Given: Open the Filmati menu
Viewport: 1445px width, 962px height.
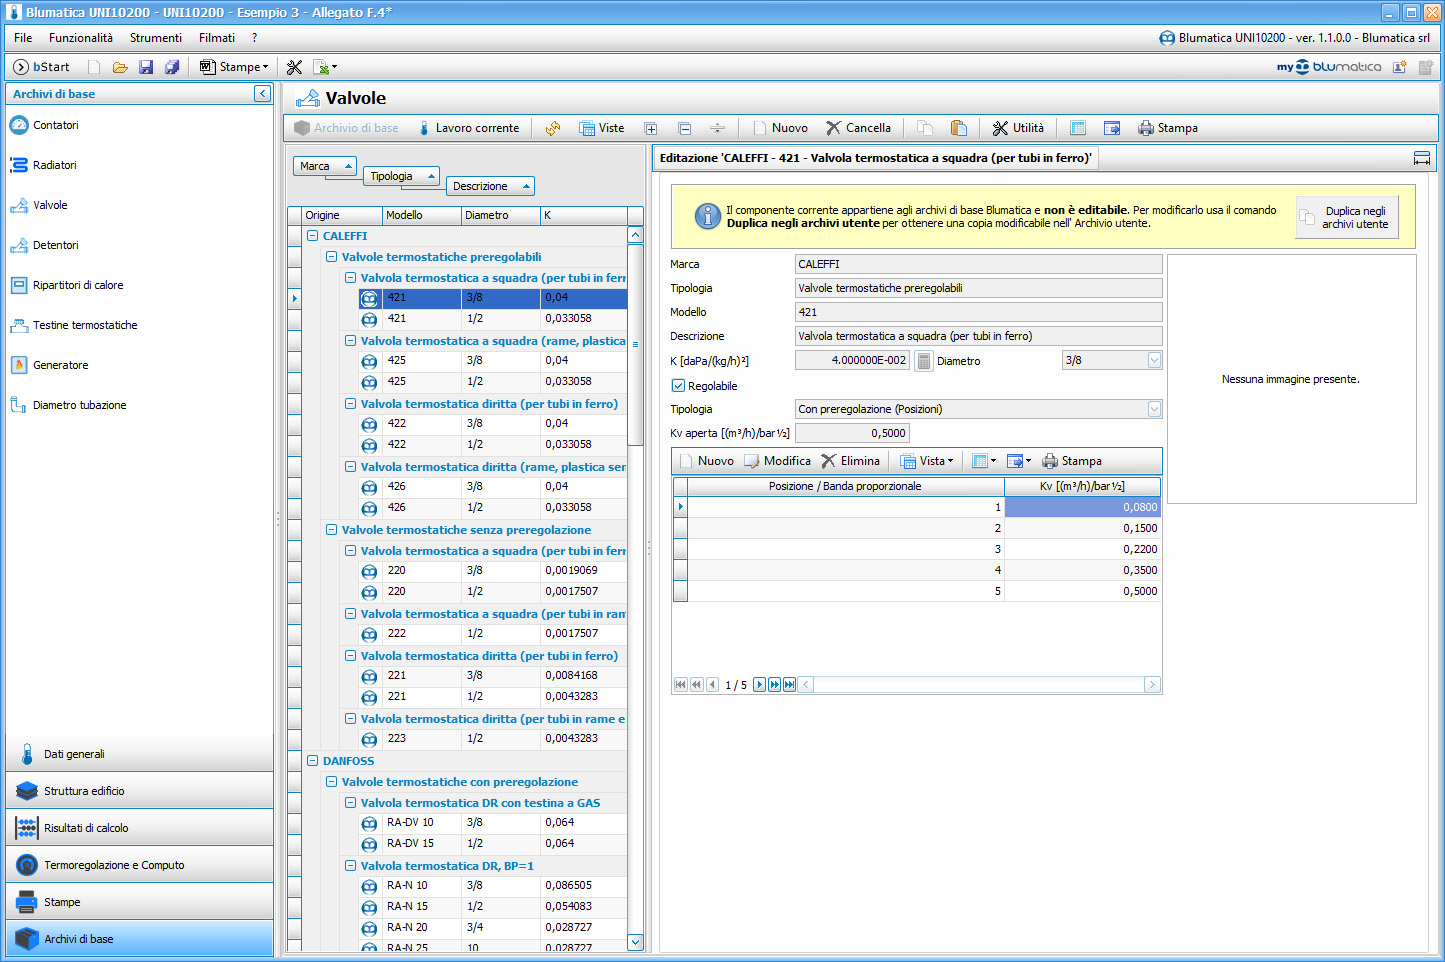Looking at the screenshot, I should [217, 38].
